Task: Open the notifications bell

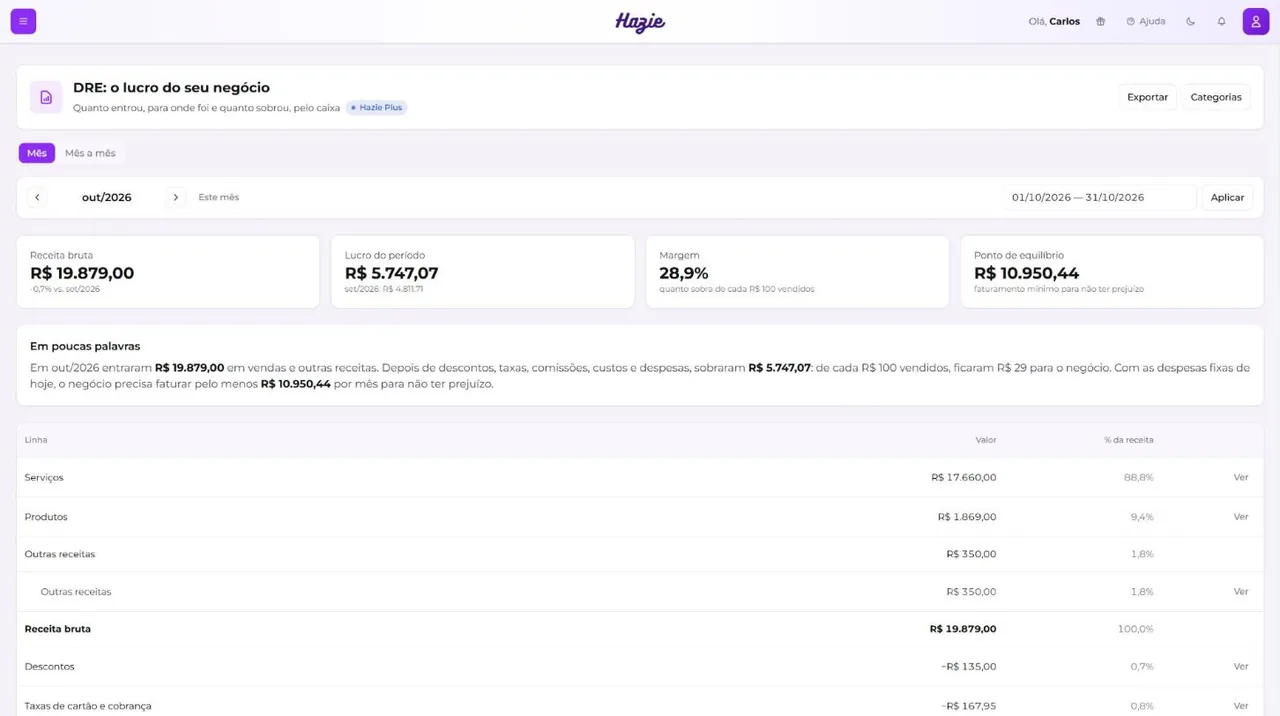Action: coord(1221,21)
